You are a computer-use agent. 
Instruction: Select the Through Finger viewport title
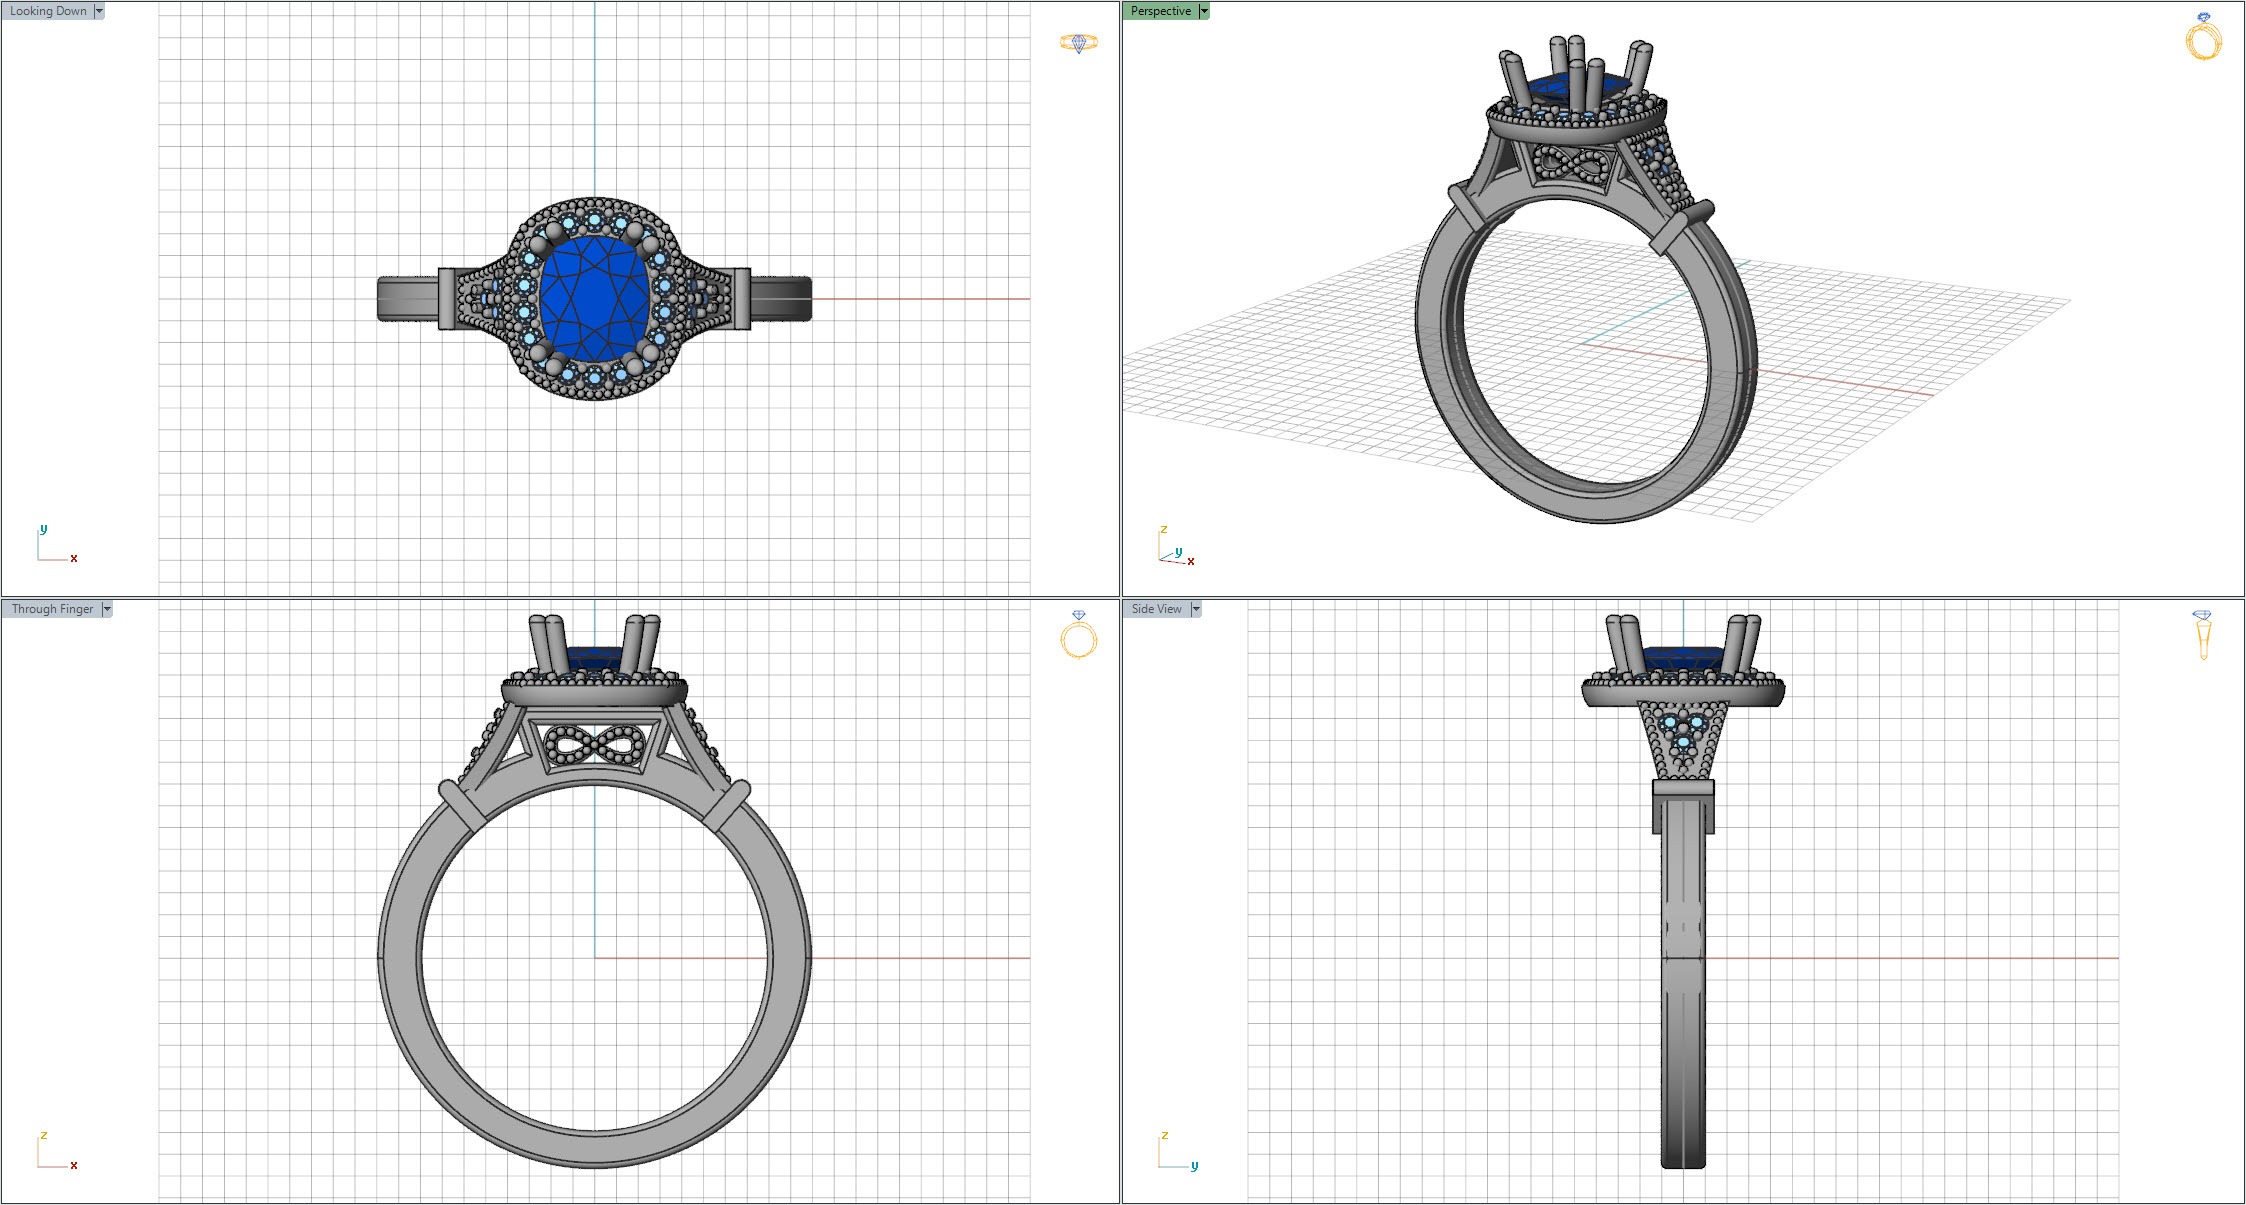(52, 609)
